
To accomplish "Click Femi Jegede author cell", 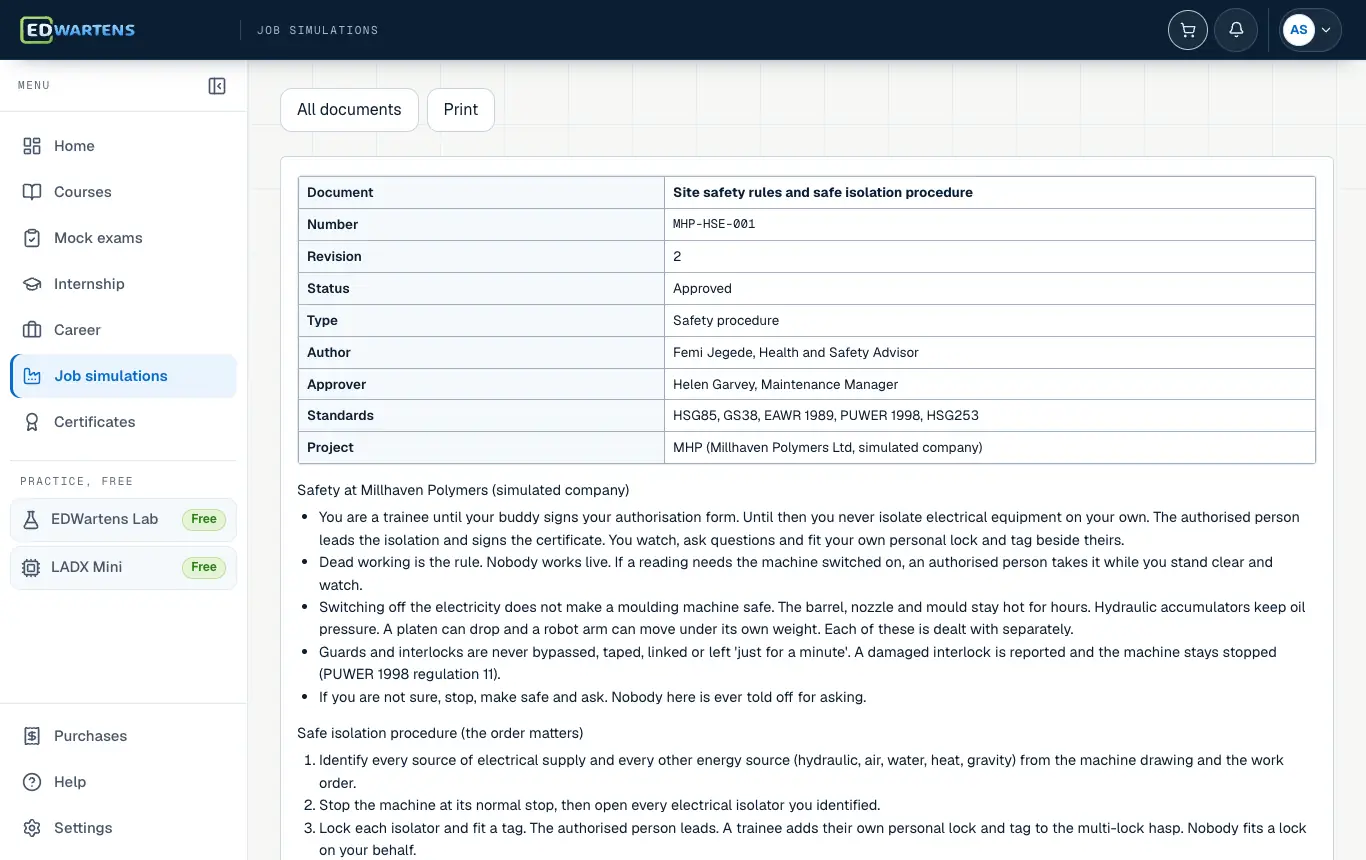I will 990,353.
